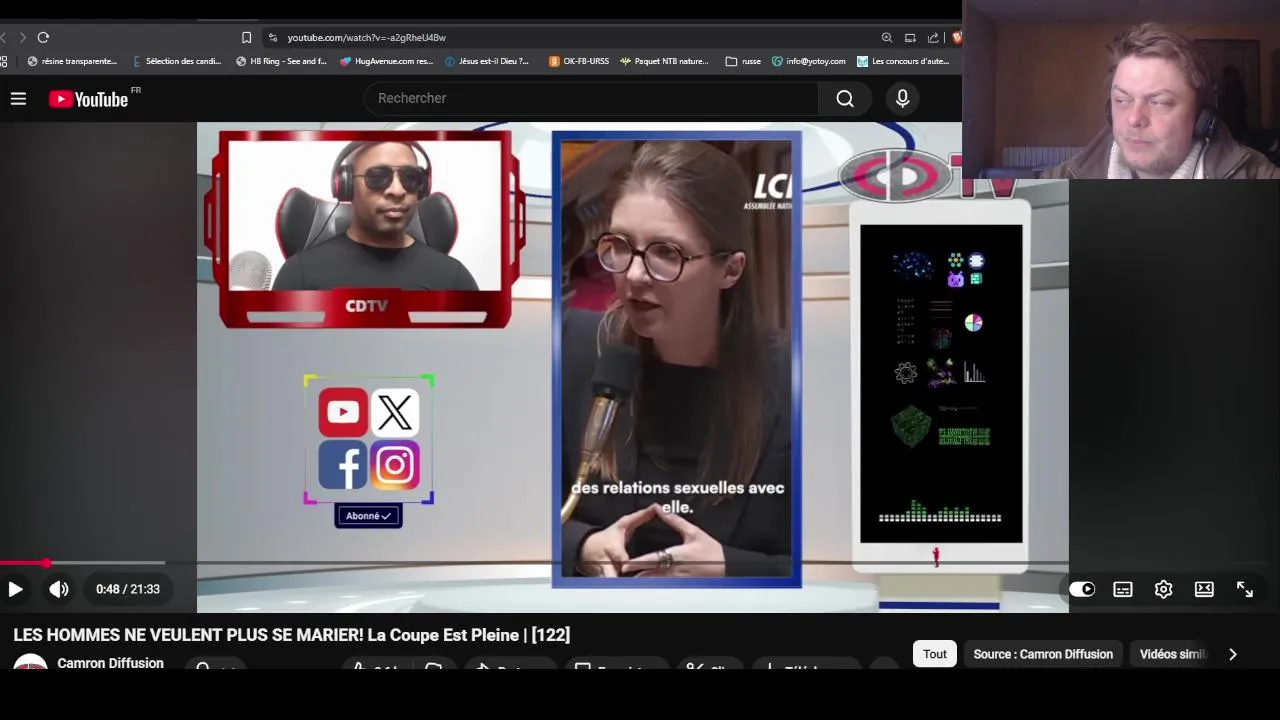Viewport: 1280px width, 720px height.
Task: Play the YouTube video
Action: point(15,589)
